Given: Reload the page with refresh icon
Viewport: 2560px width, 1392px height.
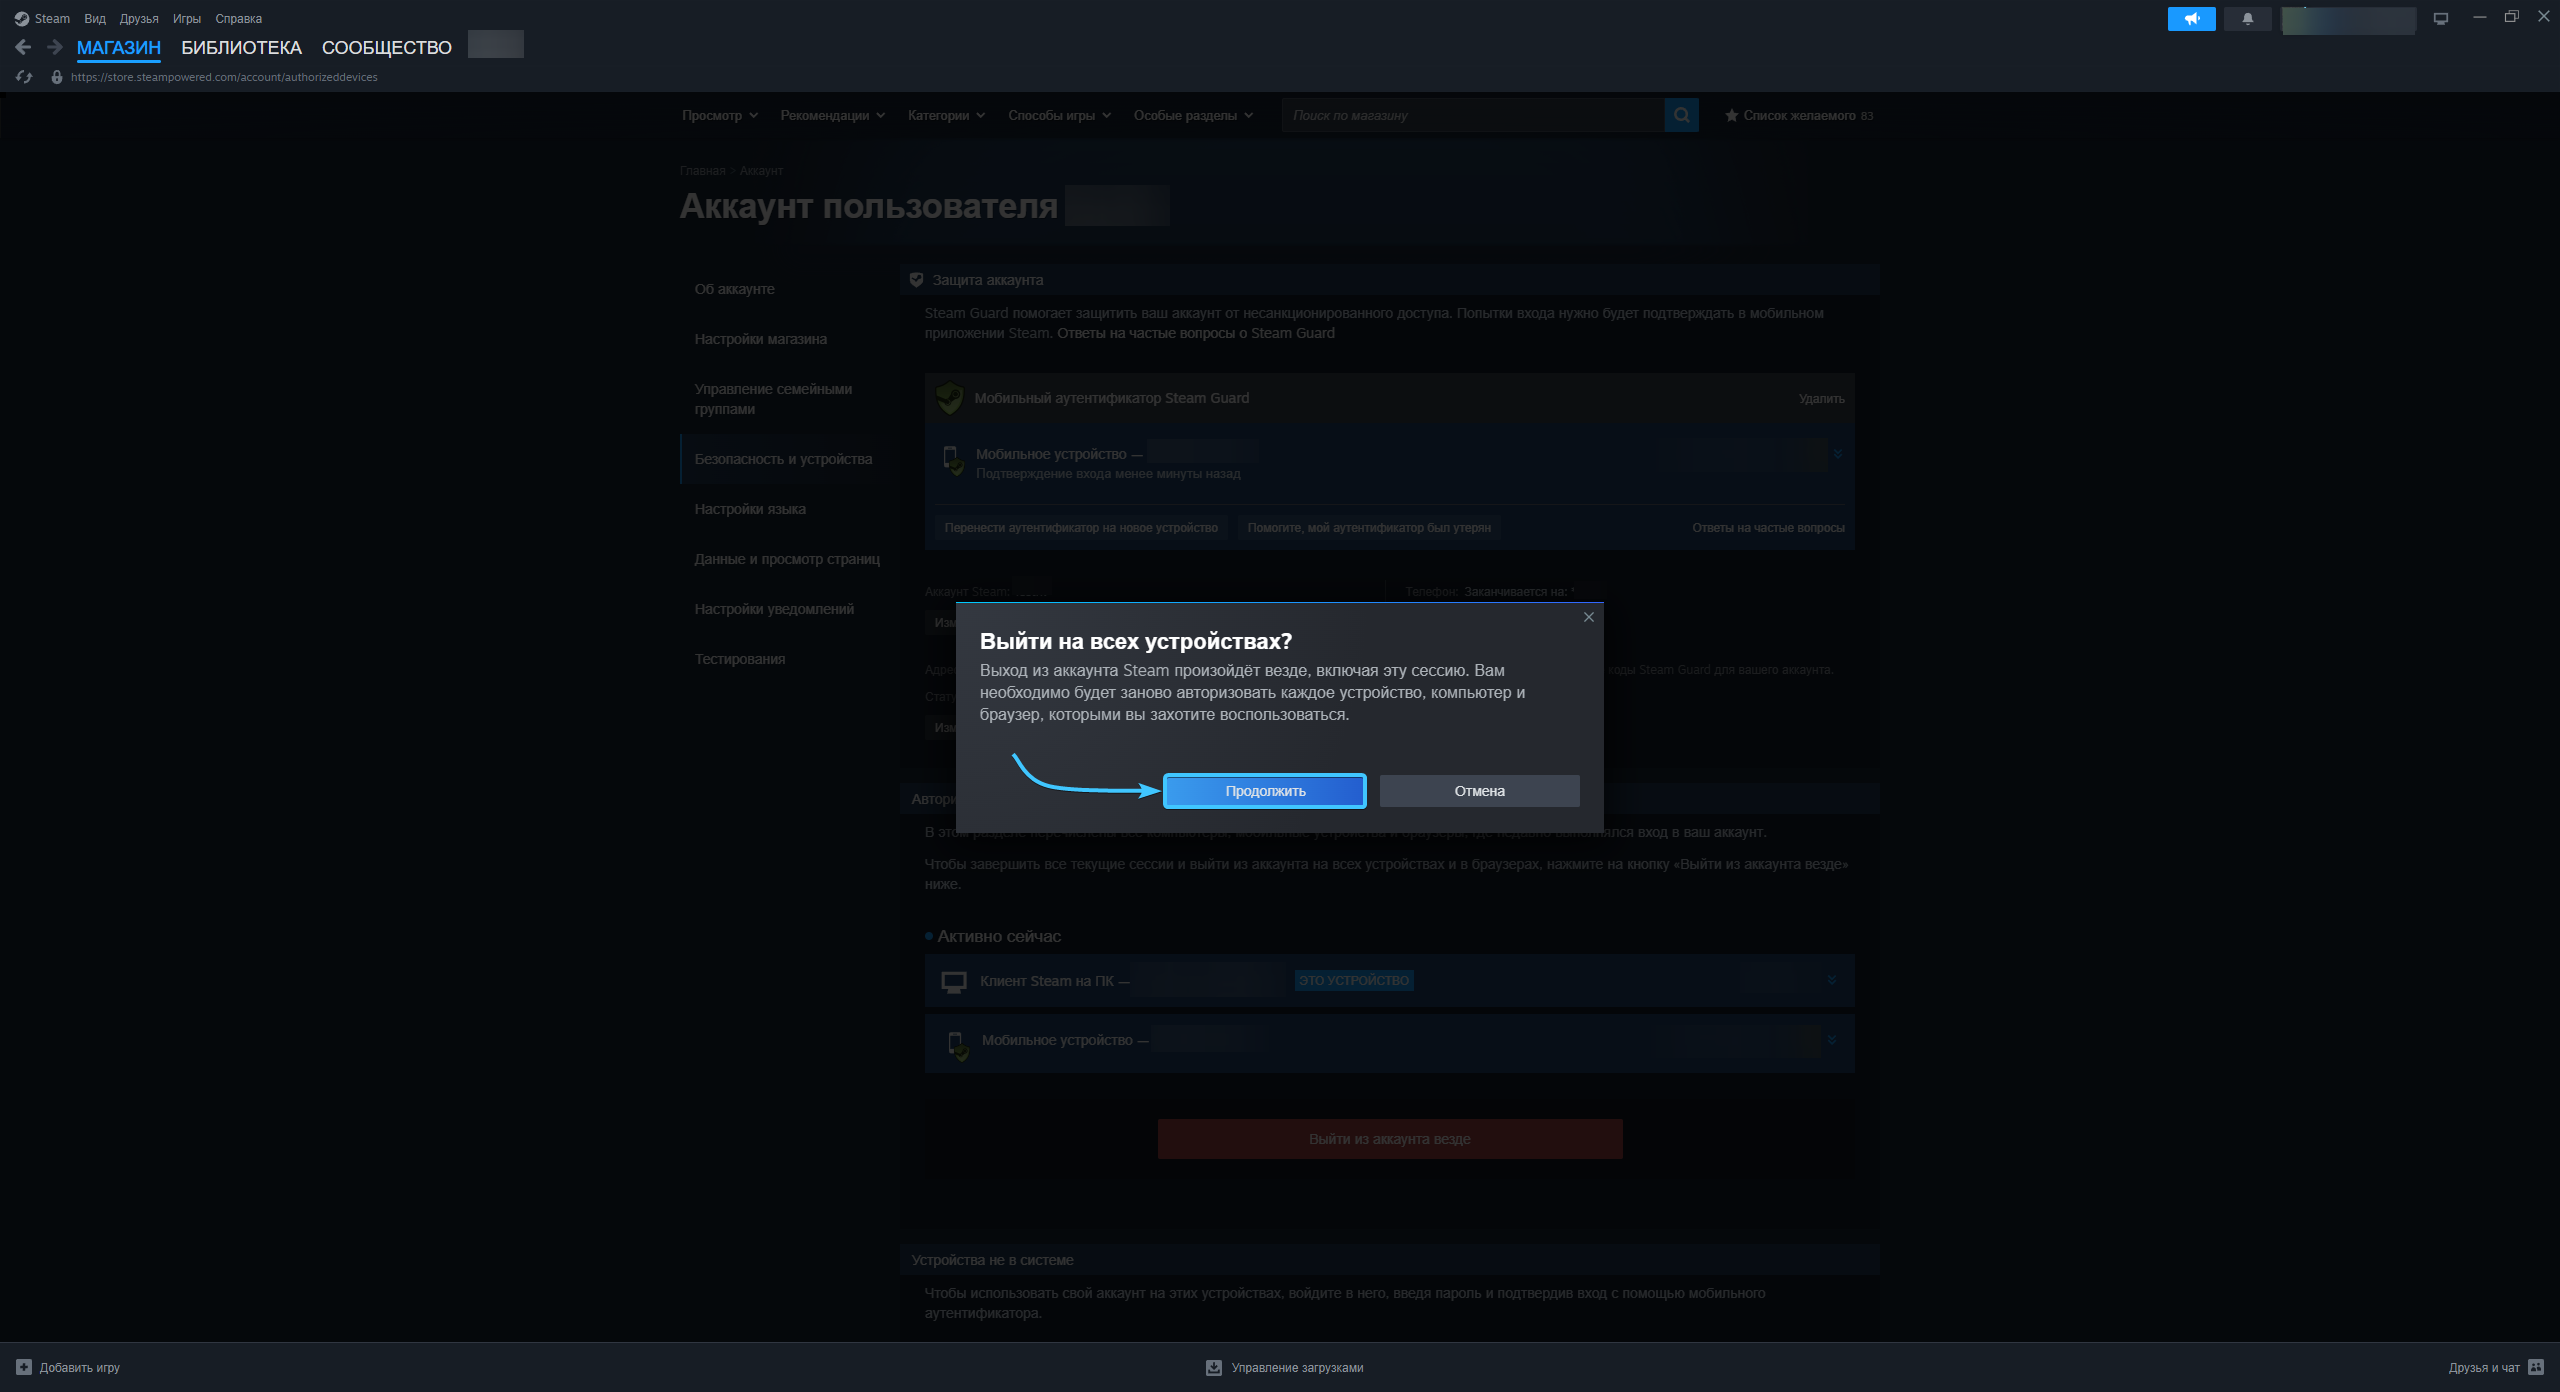Looking at the screenshot, I should (25, 77).
